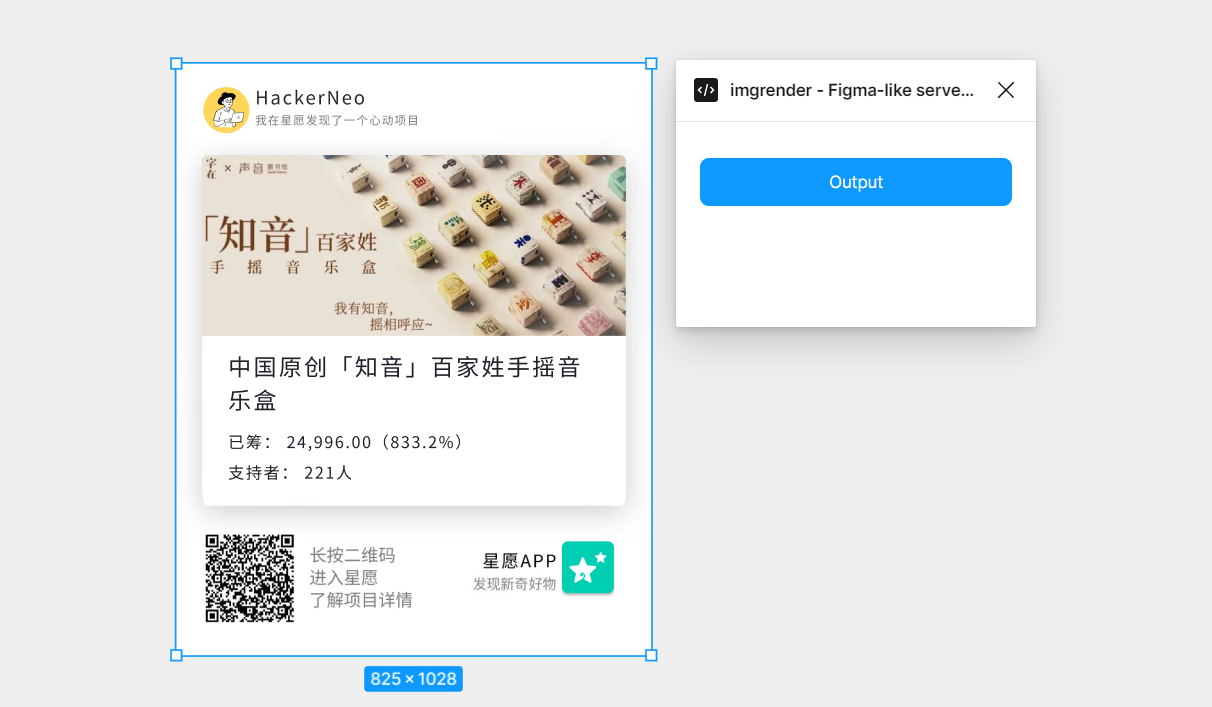1212x707 pixels.
Task: Close the imgrender plugin window
Action: pos(1006,90)
